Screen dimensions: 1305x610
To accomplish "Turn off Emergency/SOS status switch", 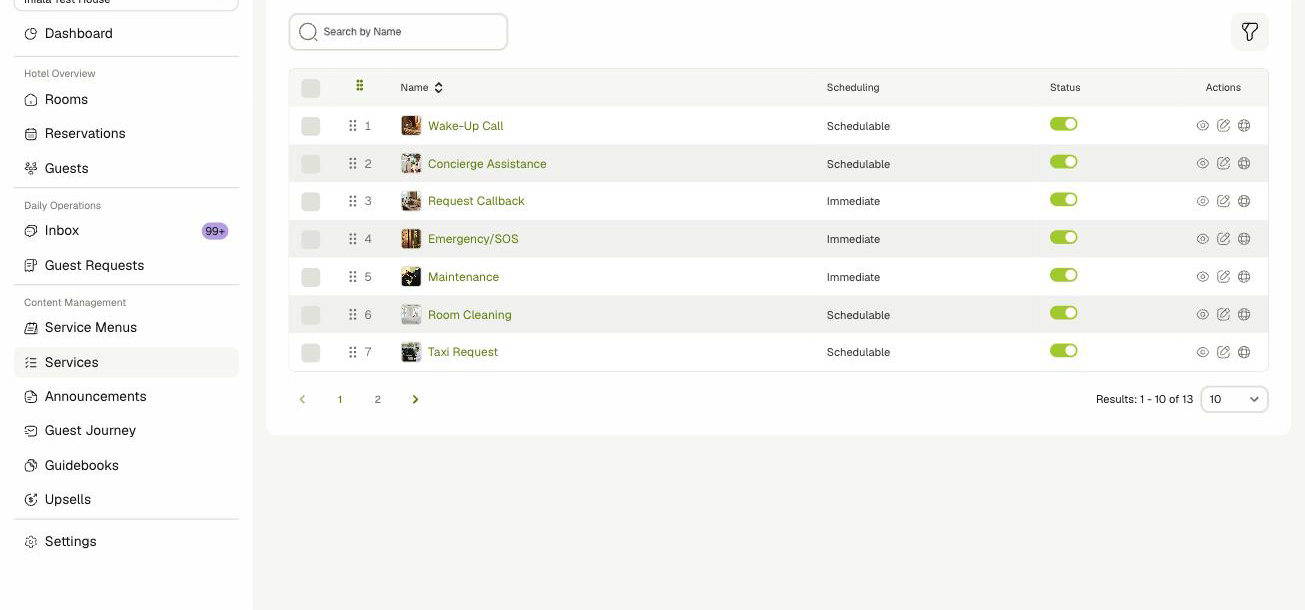I will click(x=1063, y=237).
